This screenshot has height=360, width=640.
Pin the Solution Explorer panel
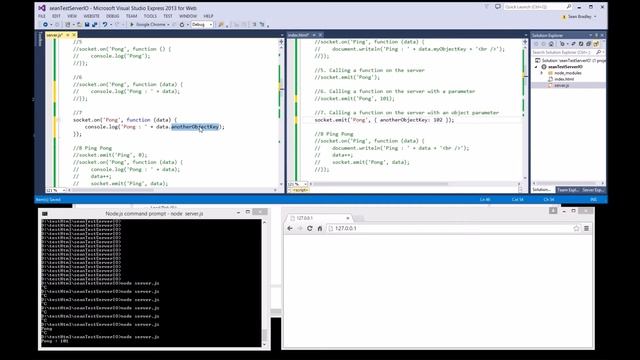596,36
